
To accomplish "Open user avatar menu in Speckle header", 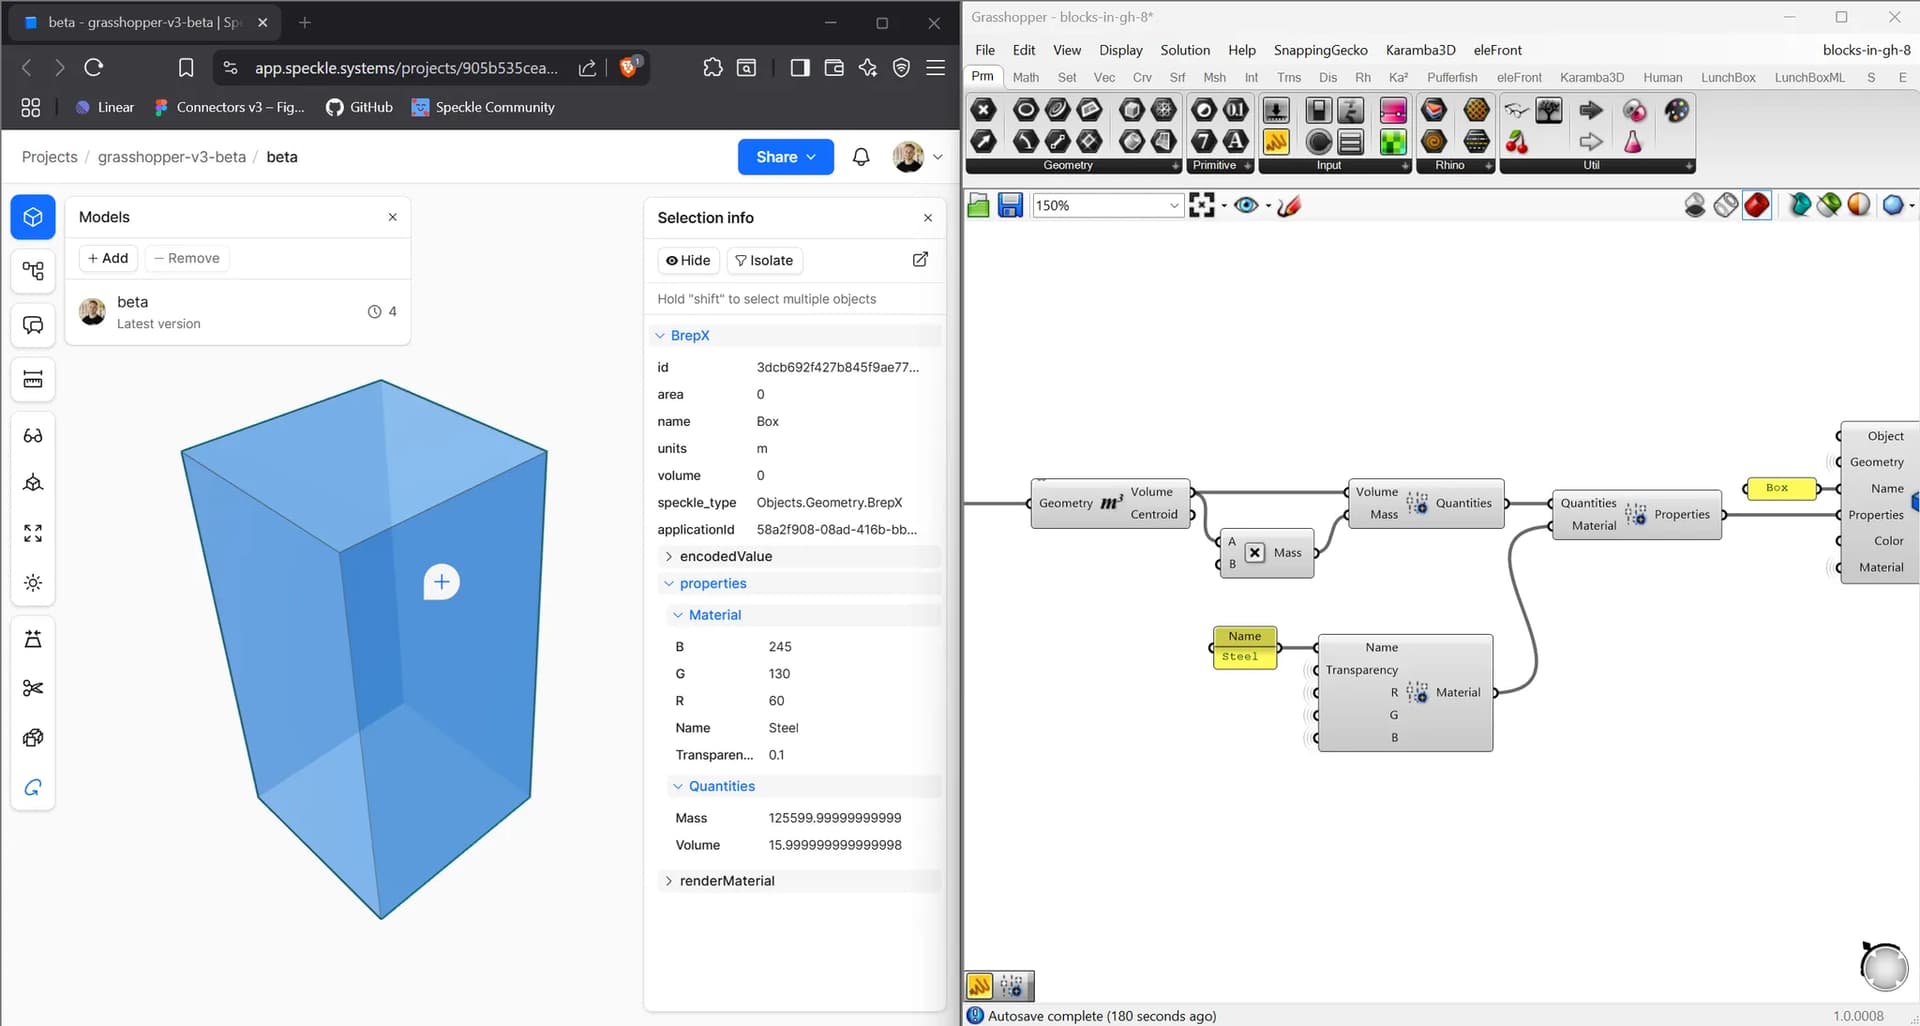I will [x=917, y=157].
